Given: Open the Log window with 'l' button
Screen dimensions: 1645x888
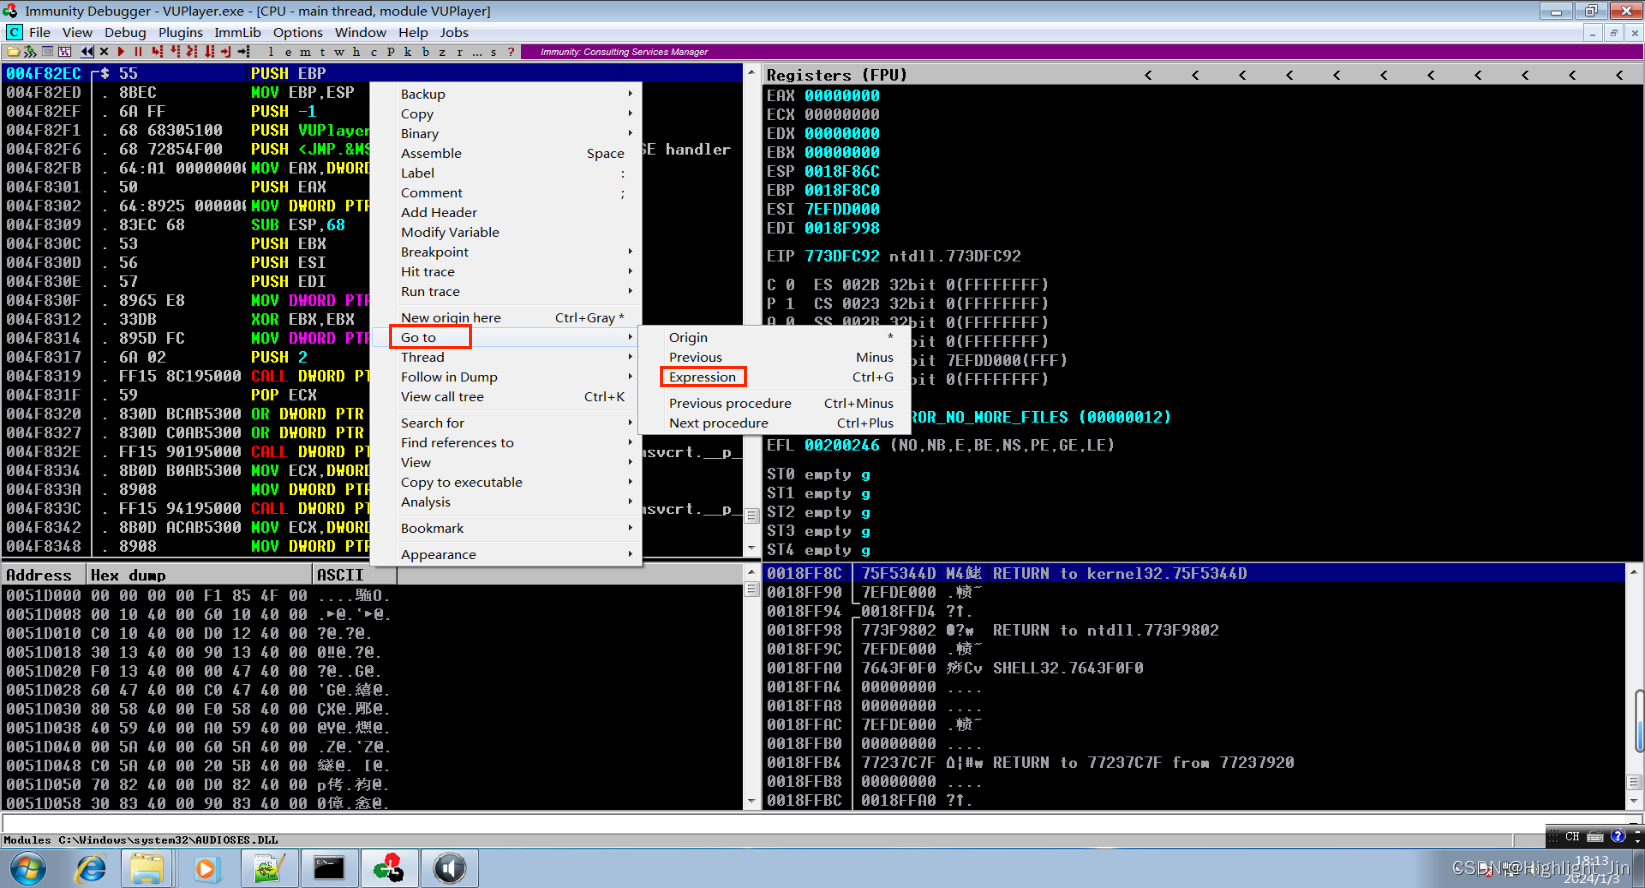Looking at the screenshot, I should coord(271,51).
